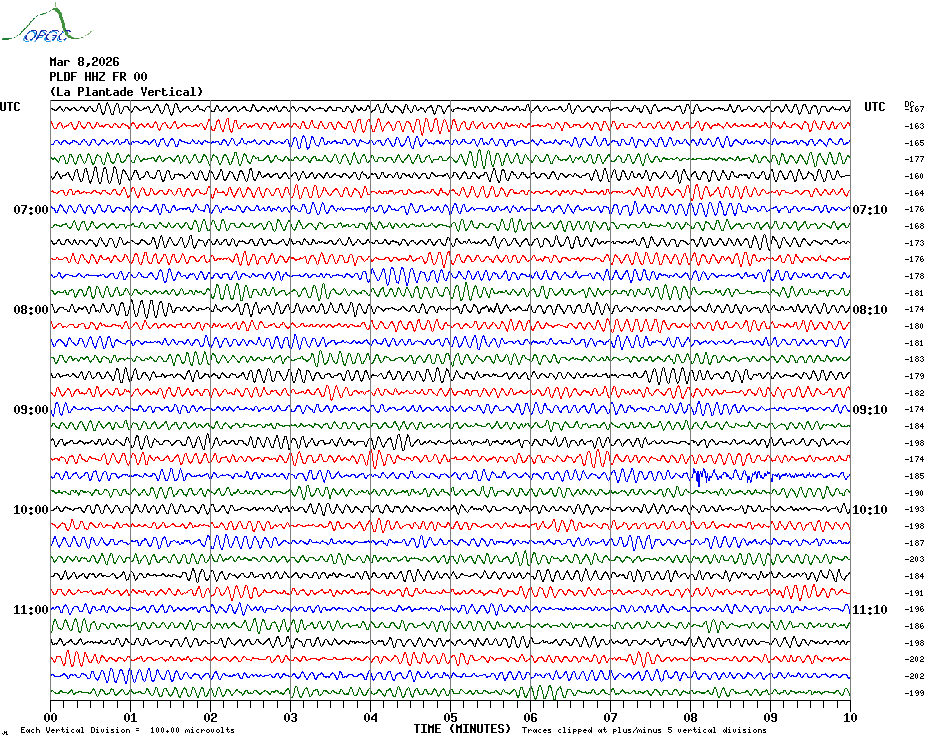This screenshot has width=930, height=744.
Task: Click the DC offset value "-163"
Action: pyautogui.click(x=915, y=126)
